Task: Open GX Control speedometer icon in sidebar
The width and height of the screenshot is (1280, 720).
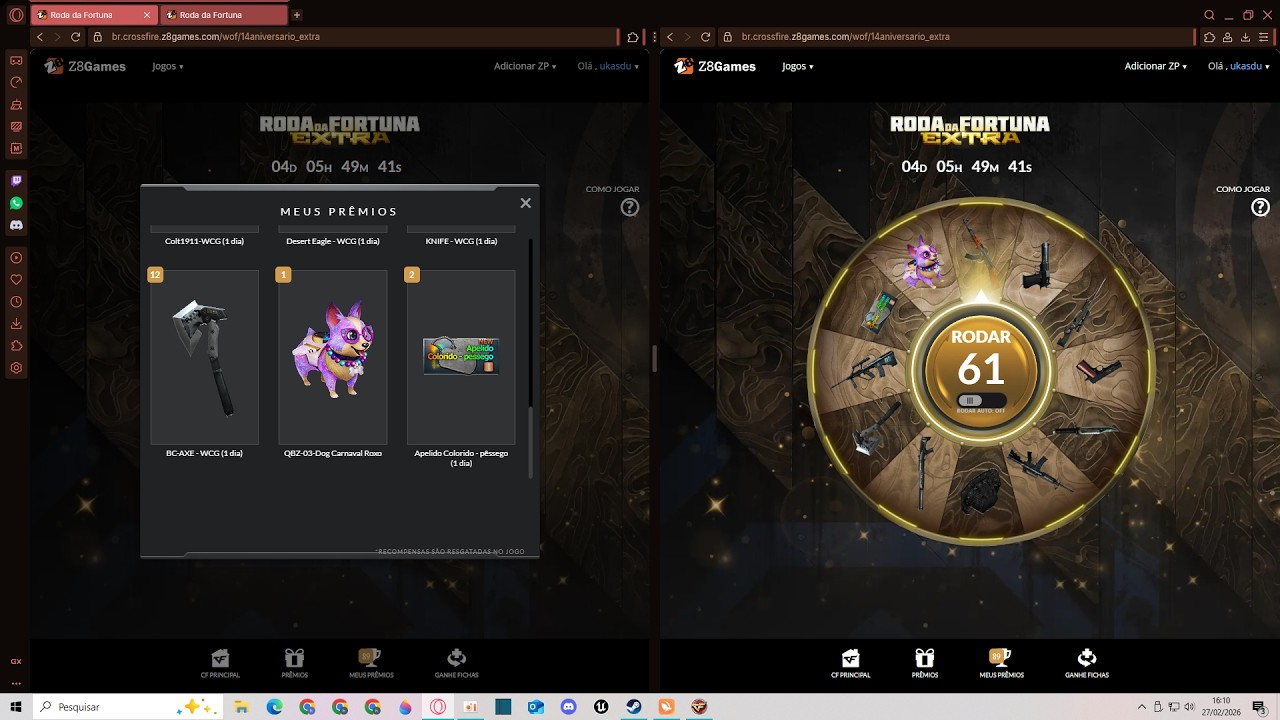Action: 16,82
